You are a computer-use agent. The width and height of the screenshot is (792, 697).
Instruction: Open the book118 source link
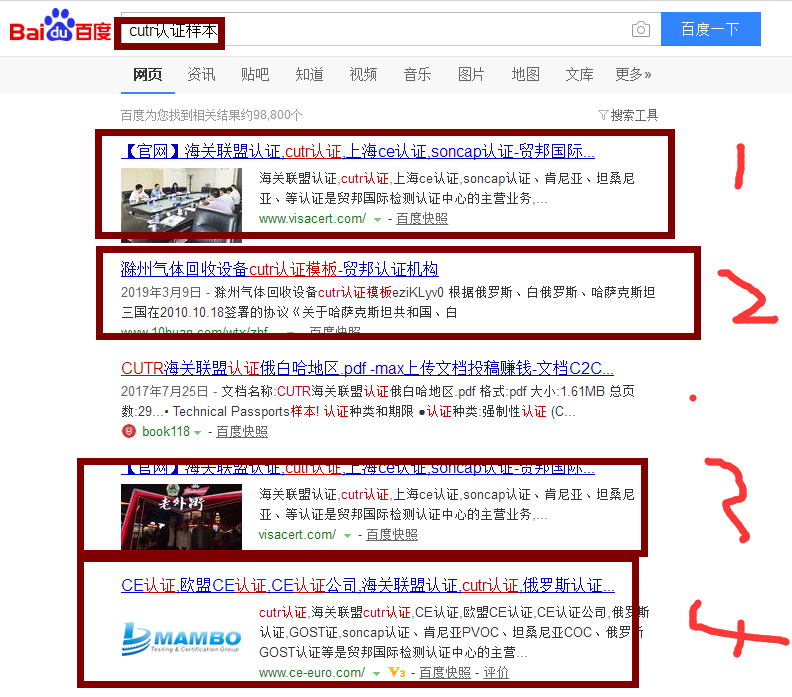coord(166,432)
